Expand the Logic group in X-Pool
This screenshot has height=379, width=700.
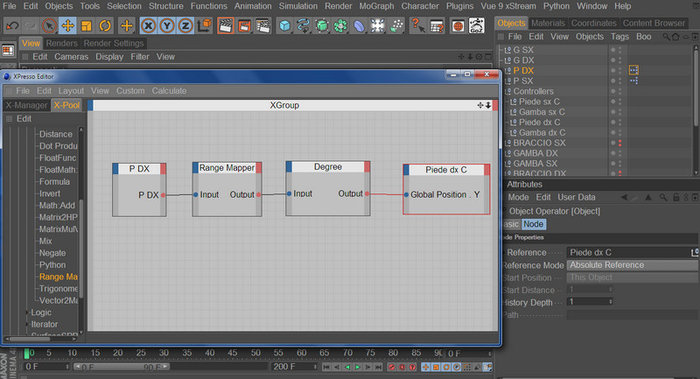coord(27,312)
